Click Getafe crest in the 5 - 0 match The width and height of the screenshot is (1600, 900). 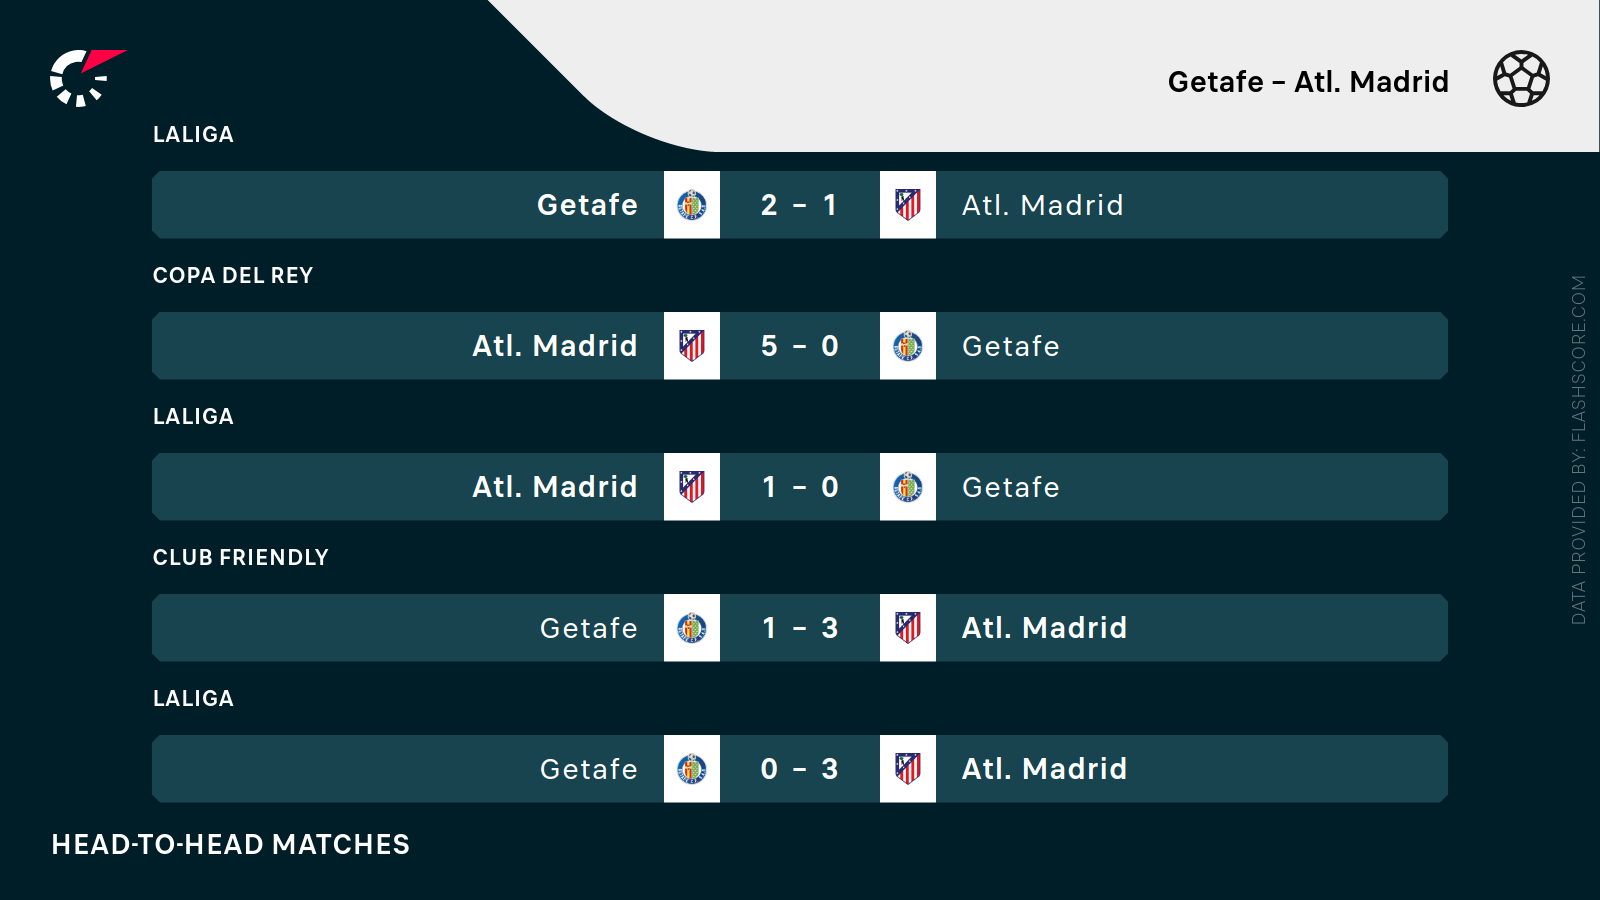(x=908, y=346)
